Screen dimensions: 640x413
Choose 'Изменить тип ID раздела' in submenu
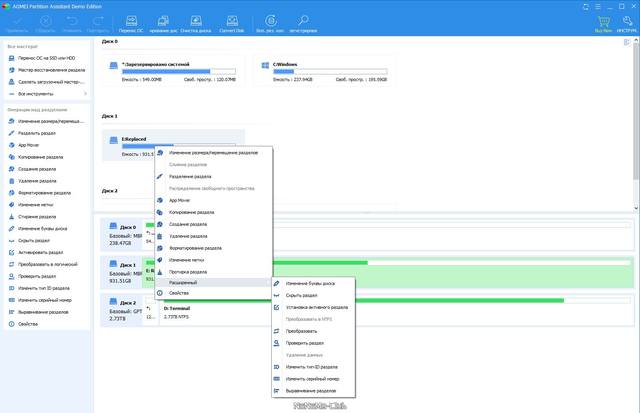(313, 367)
